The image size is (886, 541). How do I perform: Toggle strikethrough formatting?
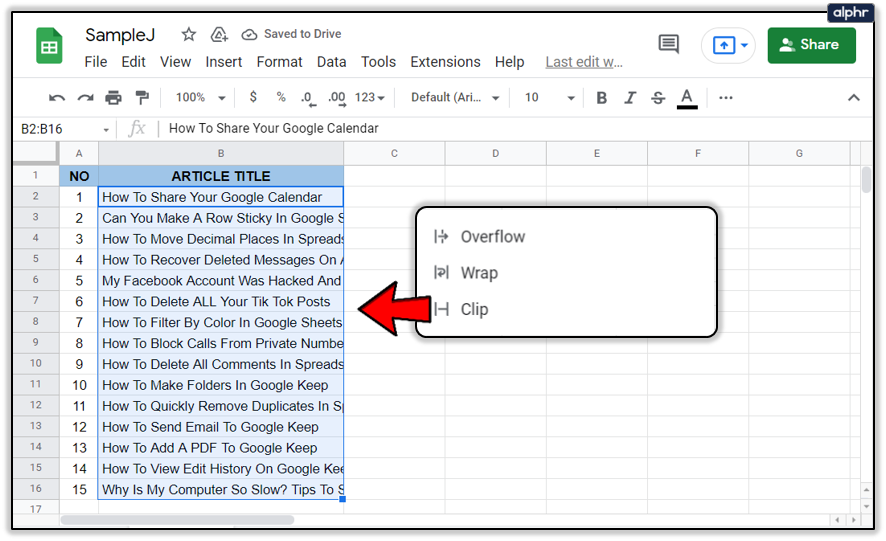click(658, 98)
